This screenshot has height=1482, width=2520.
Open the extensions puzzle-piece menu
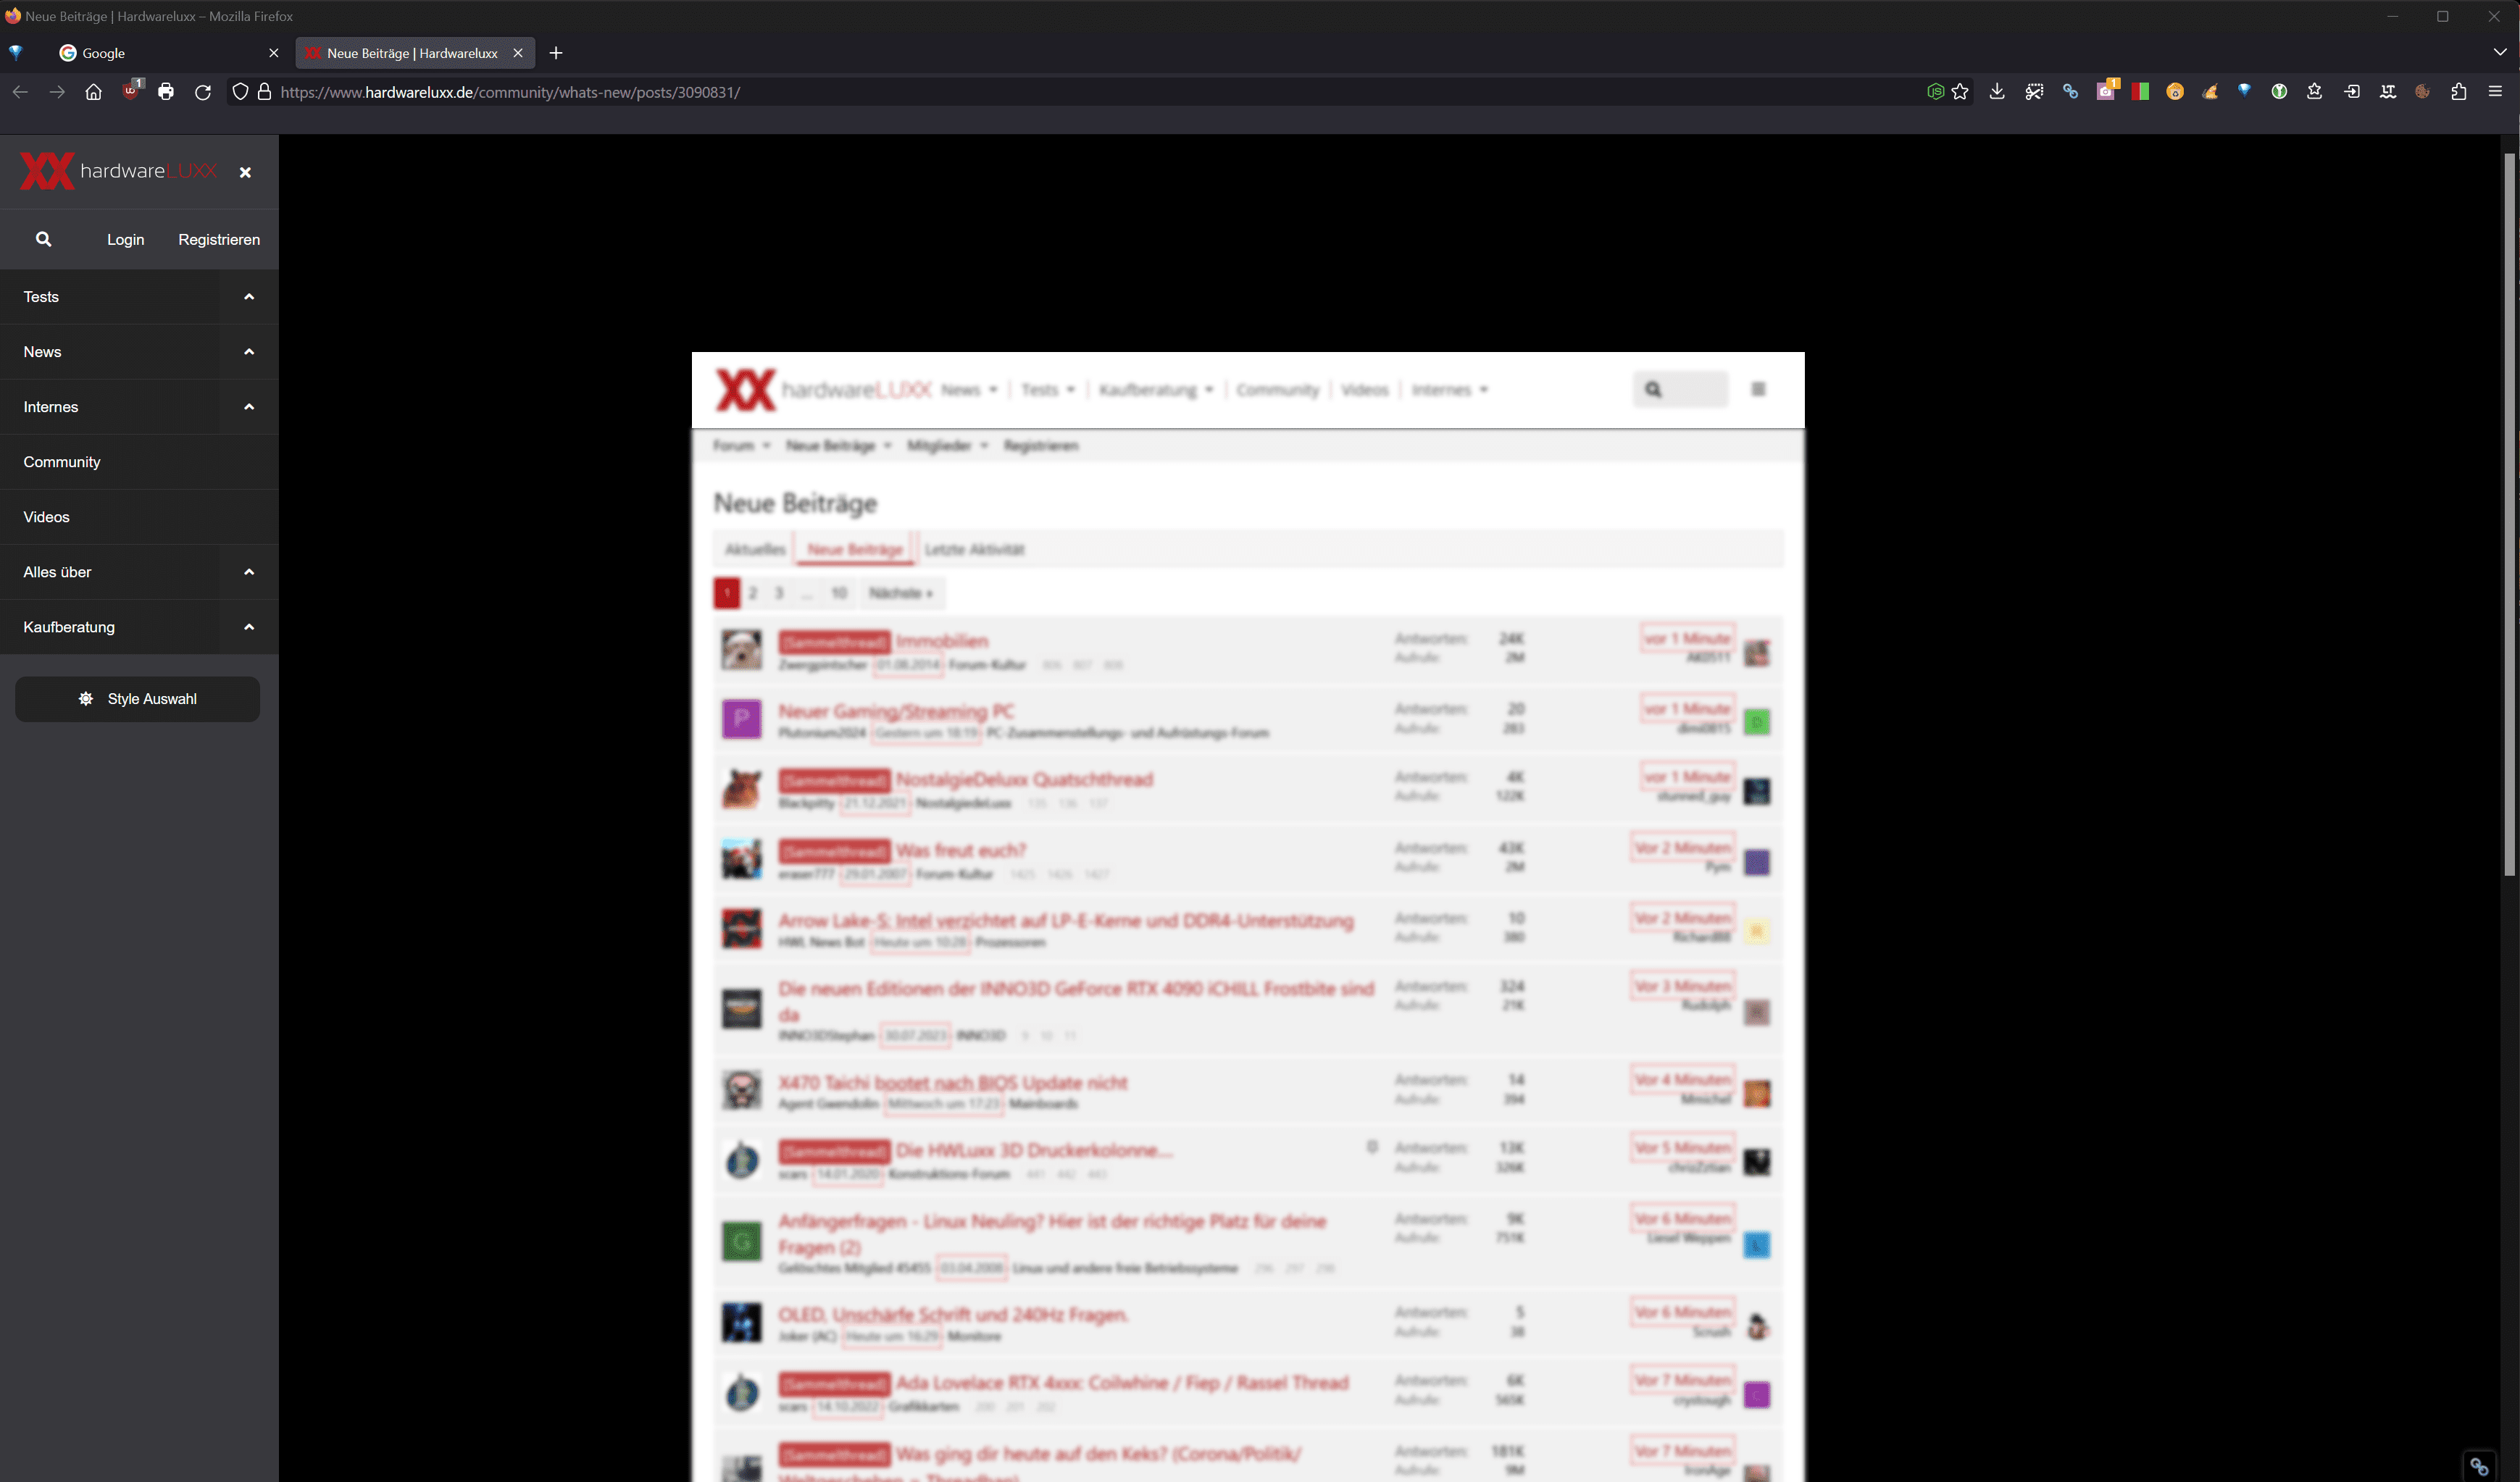(2458, 92)
